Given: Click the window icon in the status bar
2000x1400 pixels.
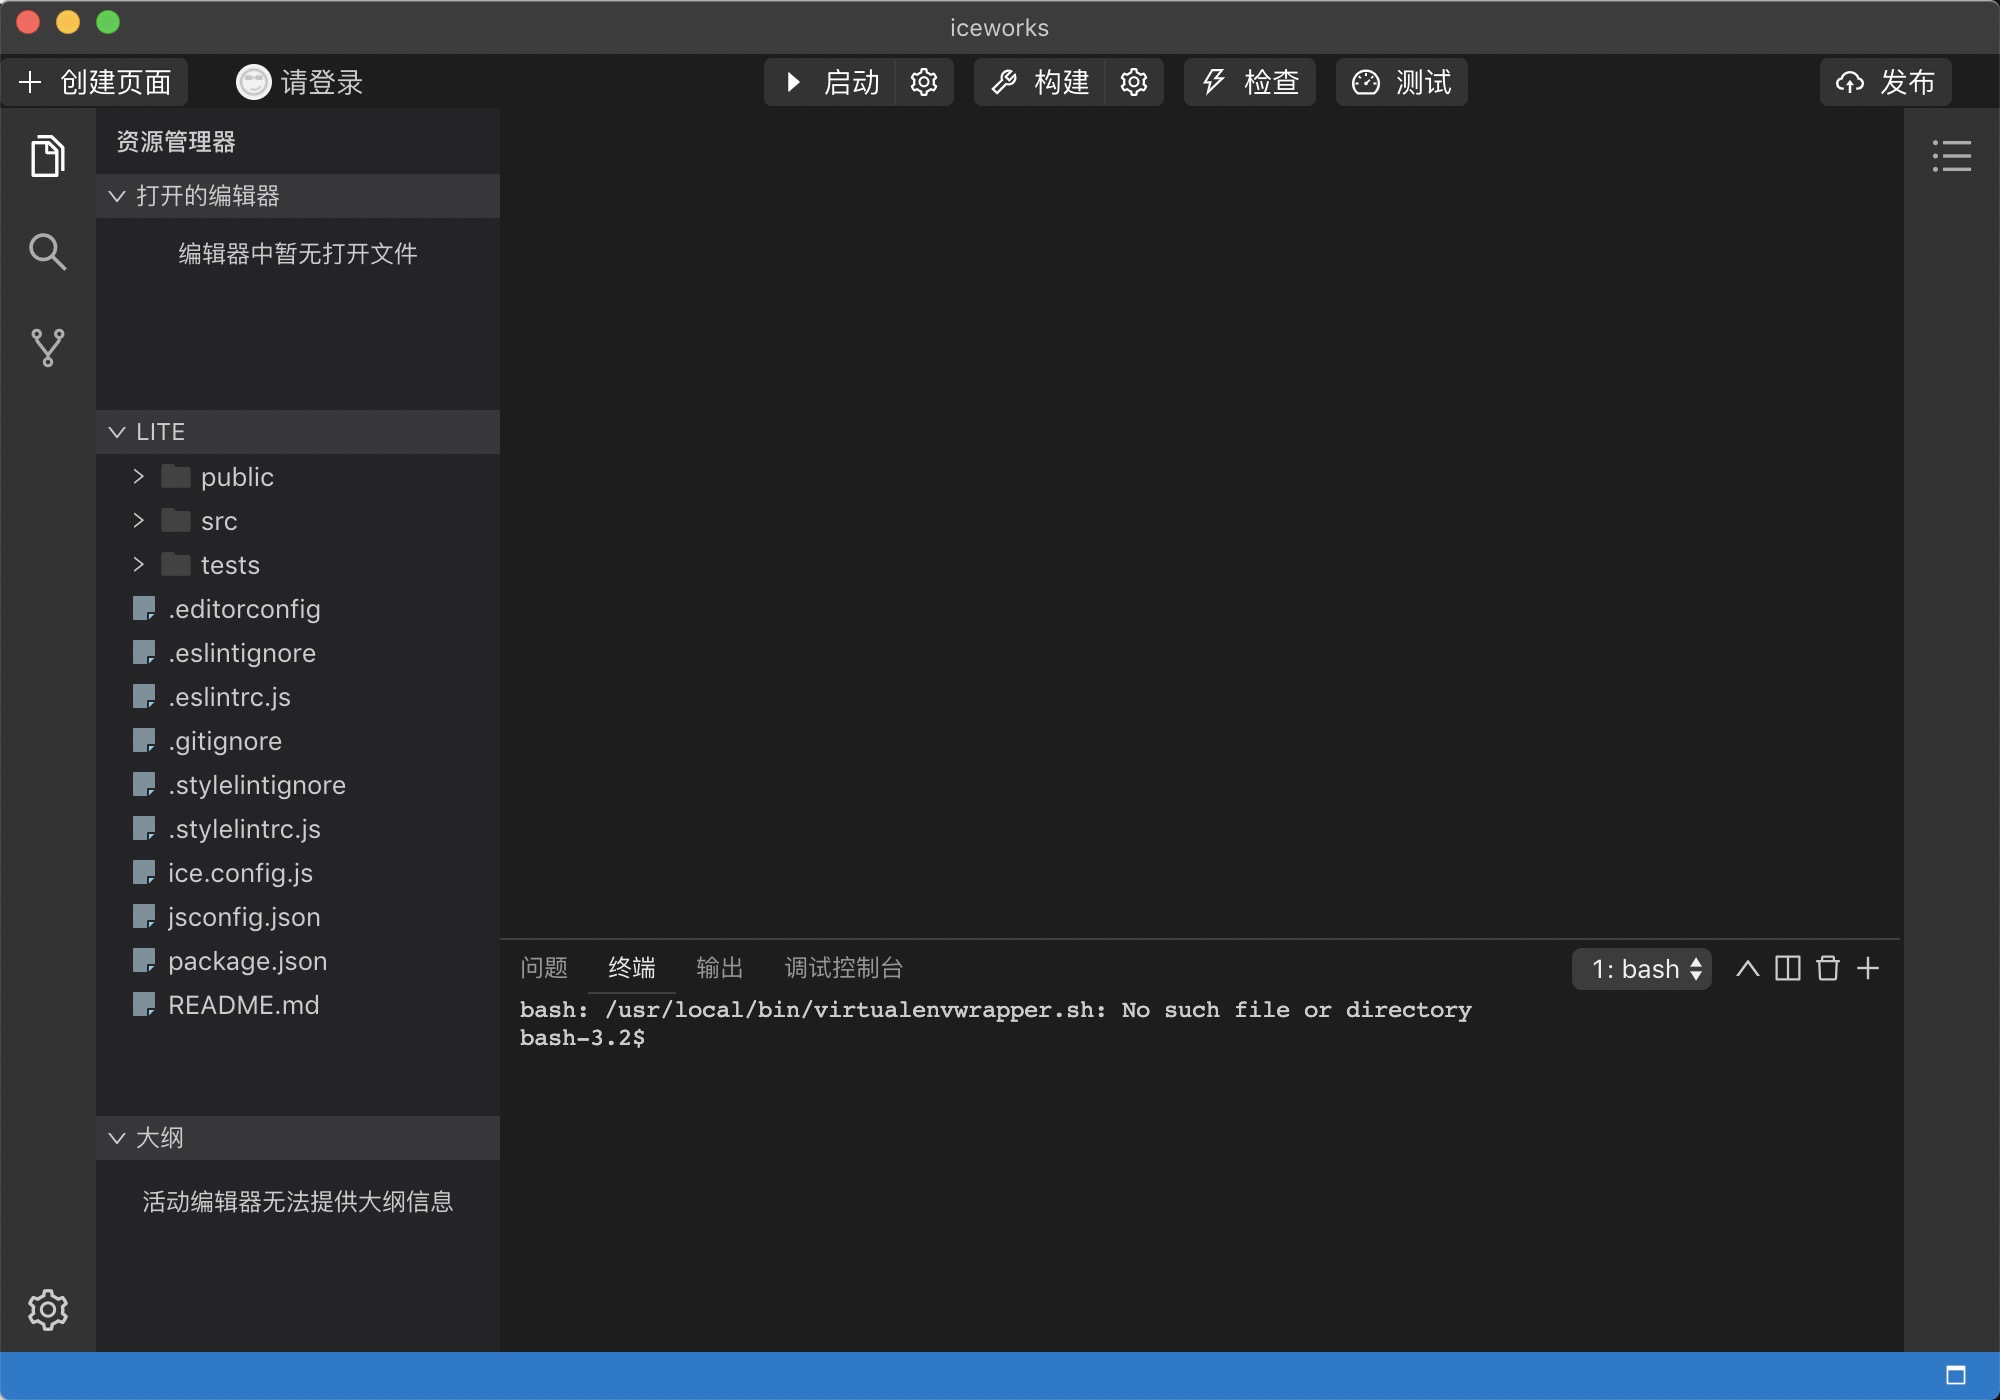Looking at the screenshot, I should tap(1956, 1375).
